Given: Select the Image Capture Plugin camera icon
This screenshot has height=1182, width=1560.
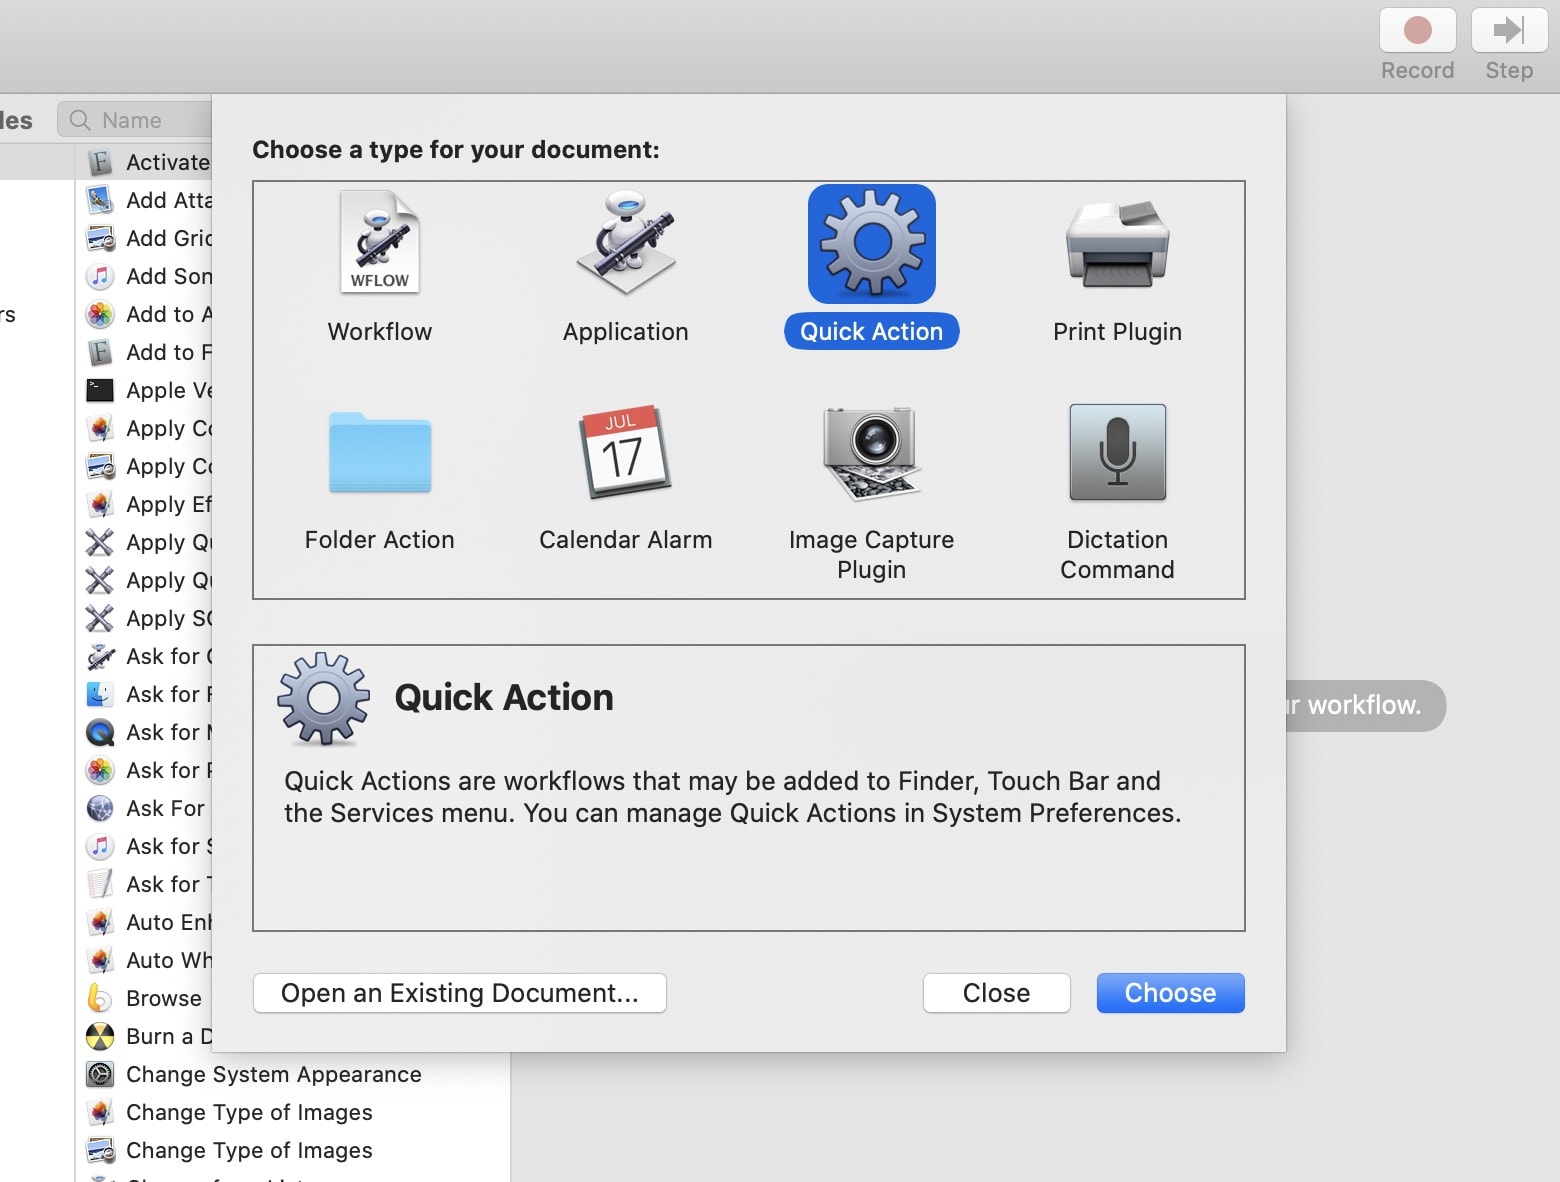Looking at the screenshot, I should [871, 453].
